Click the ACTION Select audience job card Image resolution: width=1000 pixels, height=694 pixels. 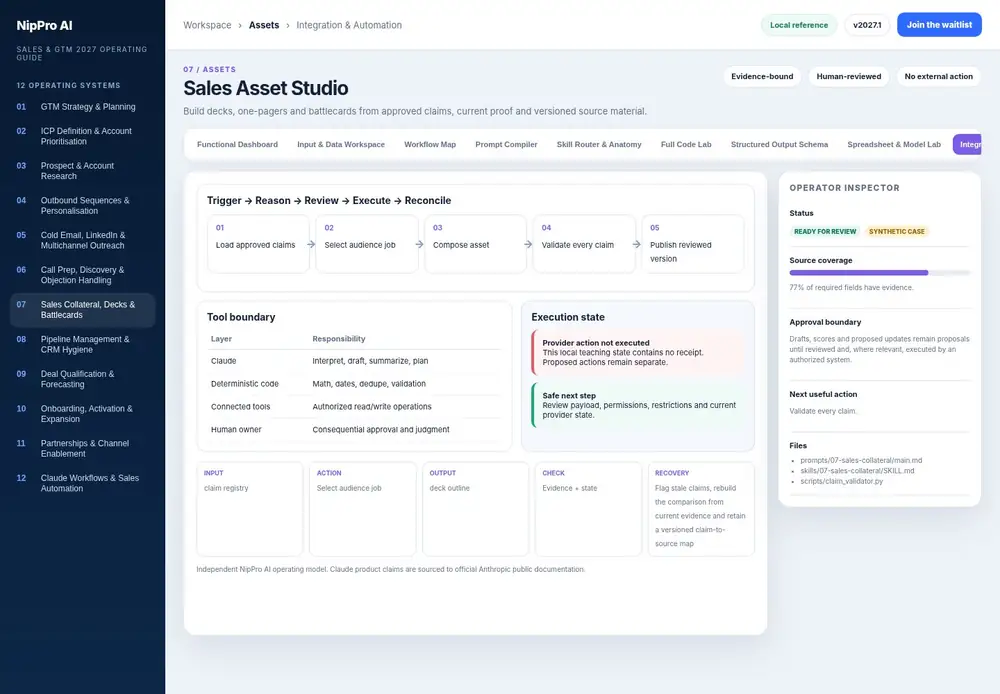click(x=362, y=509)
